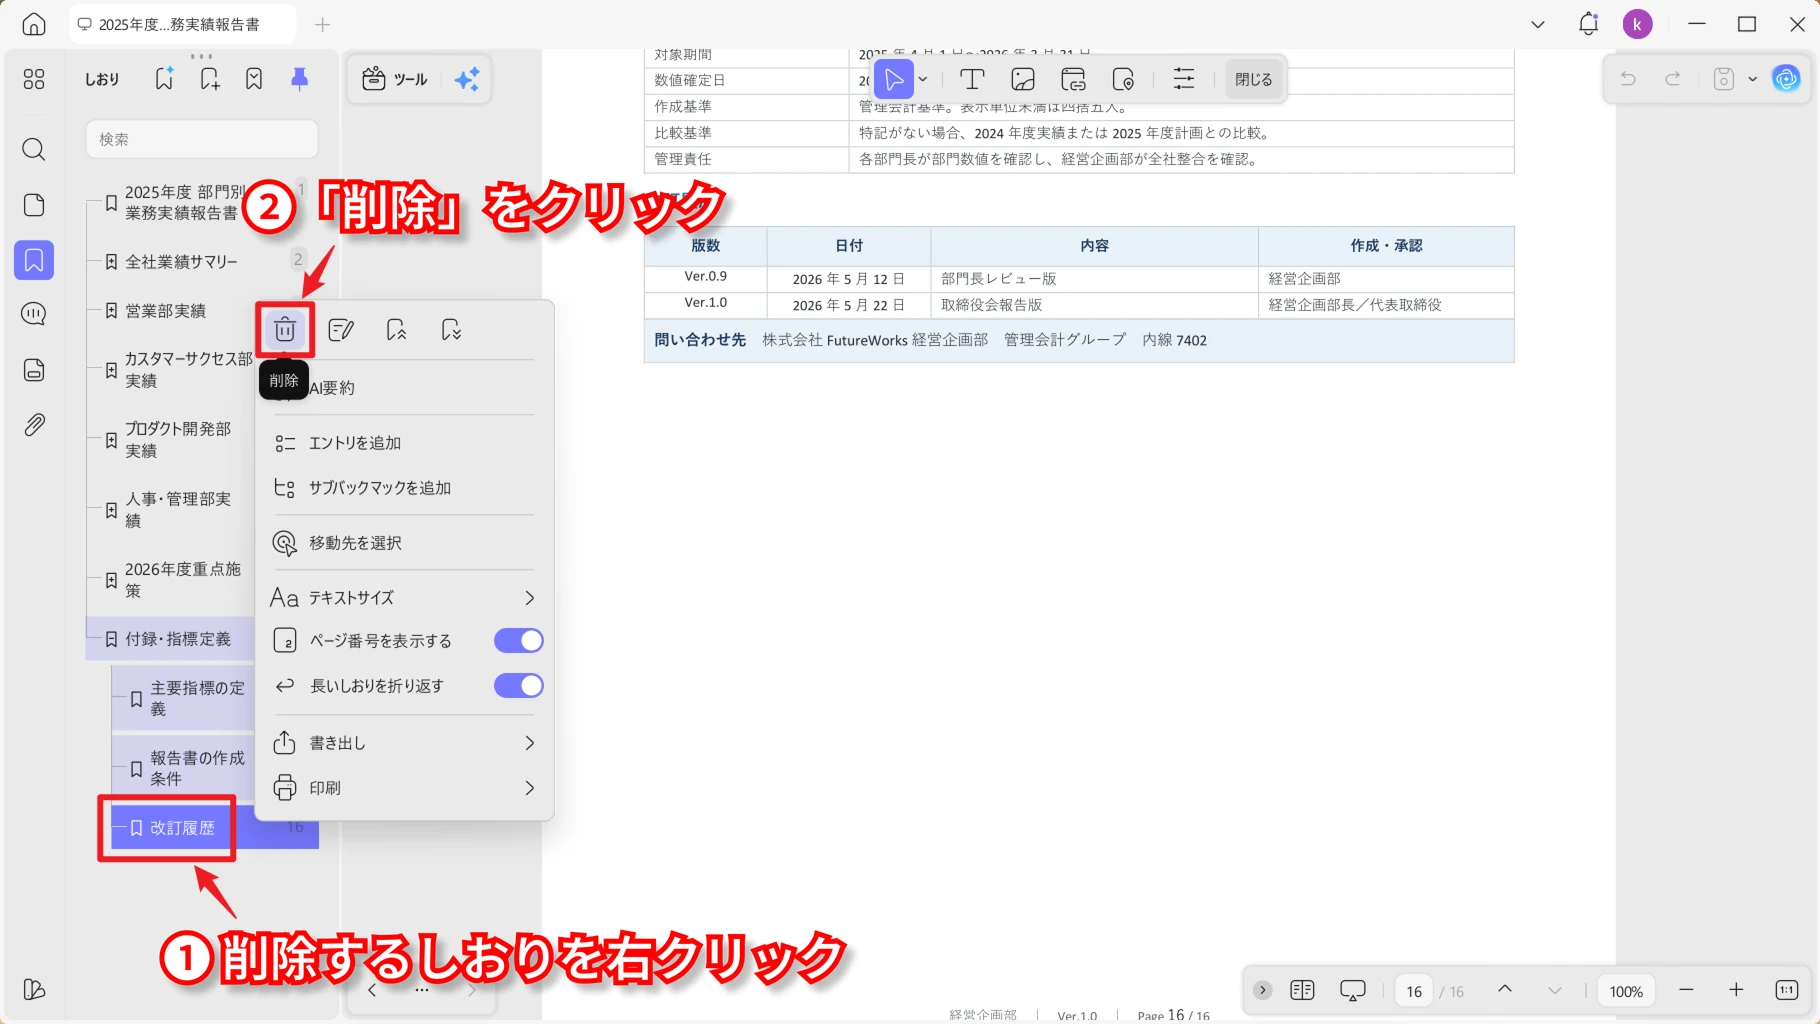This screenshot has height=1024, width=1820.
Task: Open the tab list chevron in title bar
Action: (x=1538, y=24)
